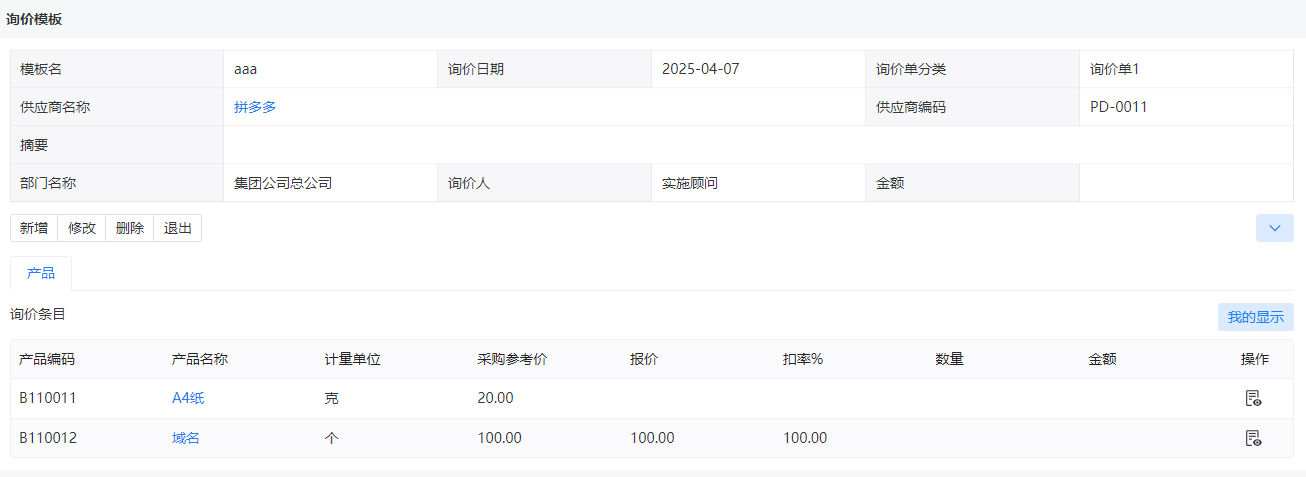Open the 我的显示 settings button
Viewport: 1306px width, 477px height.
tap(1255, 317)
